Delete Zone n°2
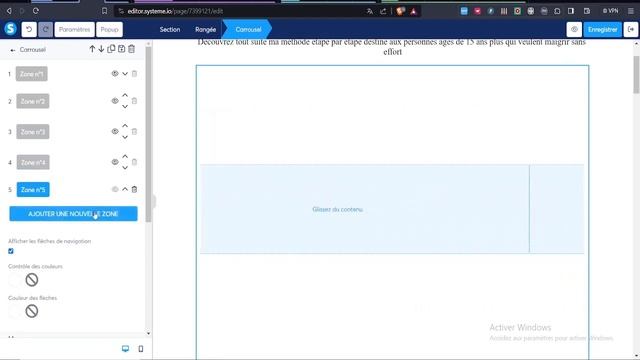The height and width of the screenshot is (360, 640). click(134, 101)
